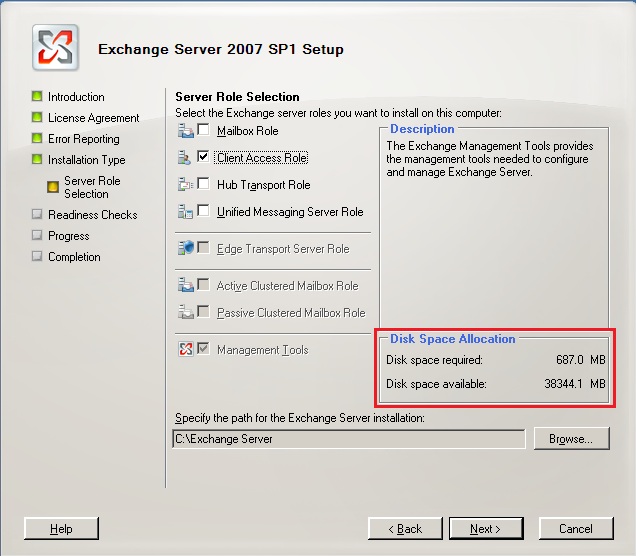Screen dimensions: 636x556
Task: Click the Client Access Role label
Action: pyautogui.click(x=262, y=158)
